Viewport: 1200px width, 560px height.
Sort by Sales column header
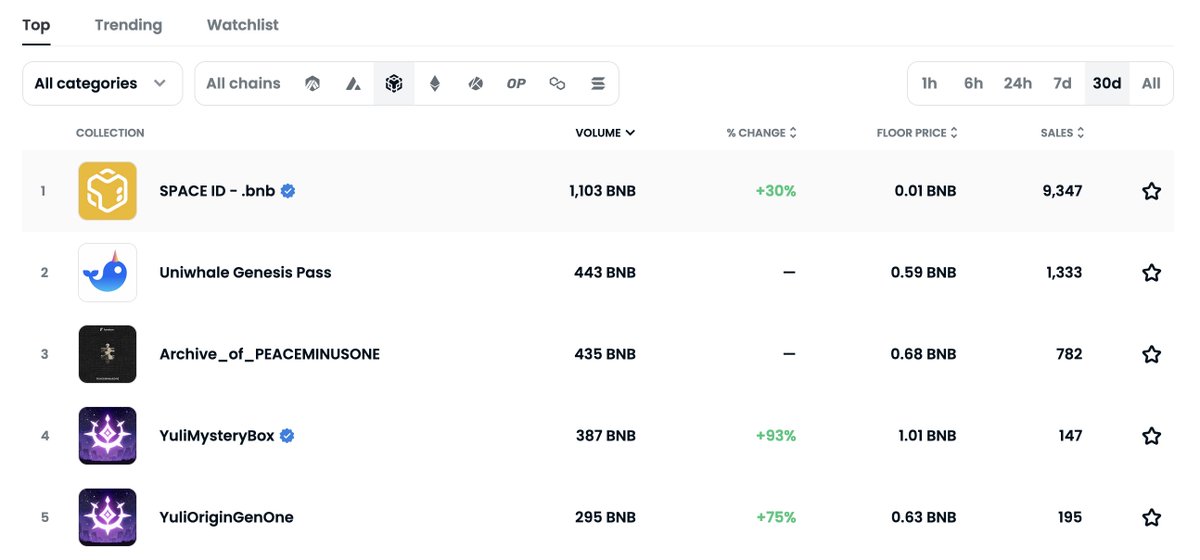coord(1063,133)
